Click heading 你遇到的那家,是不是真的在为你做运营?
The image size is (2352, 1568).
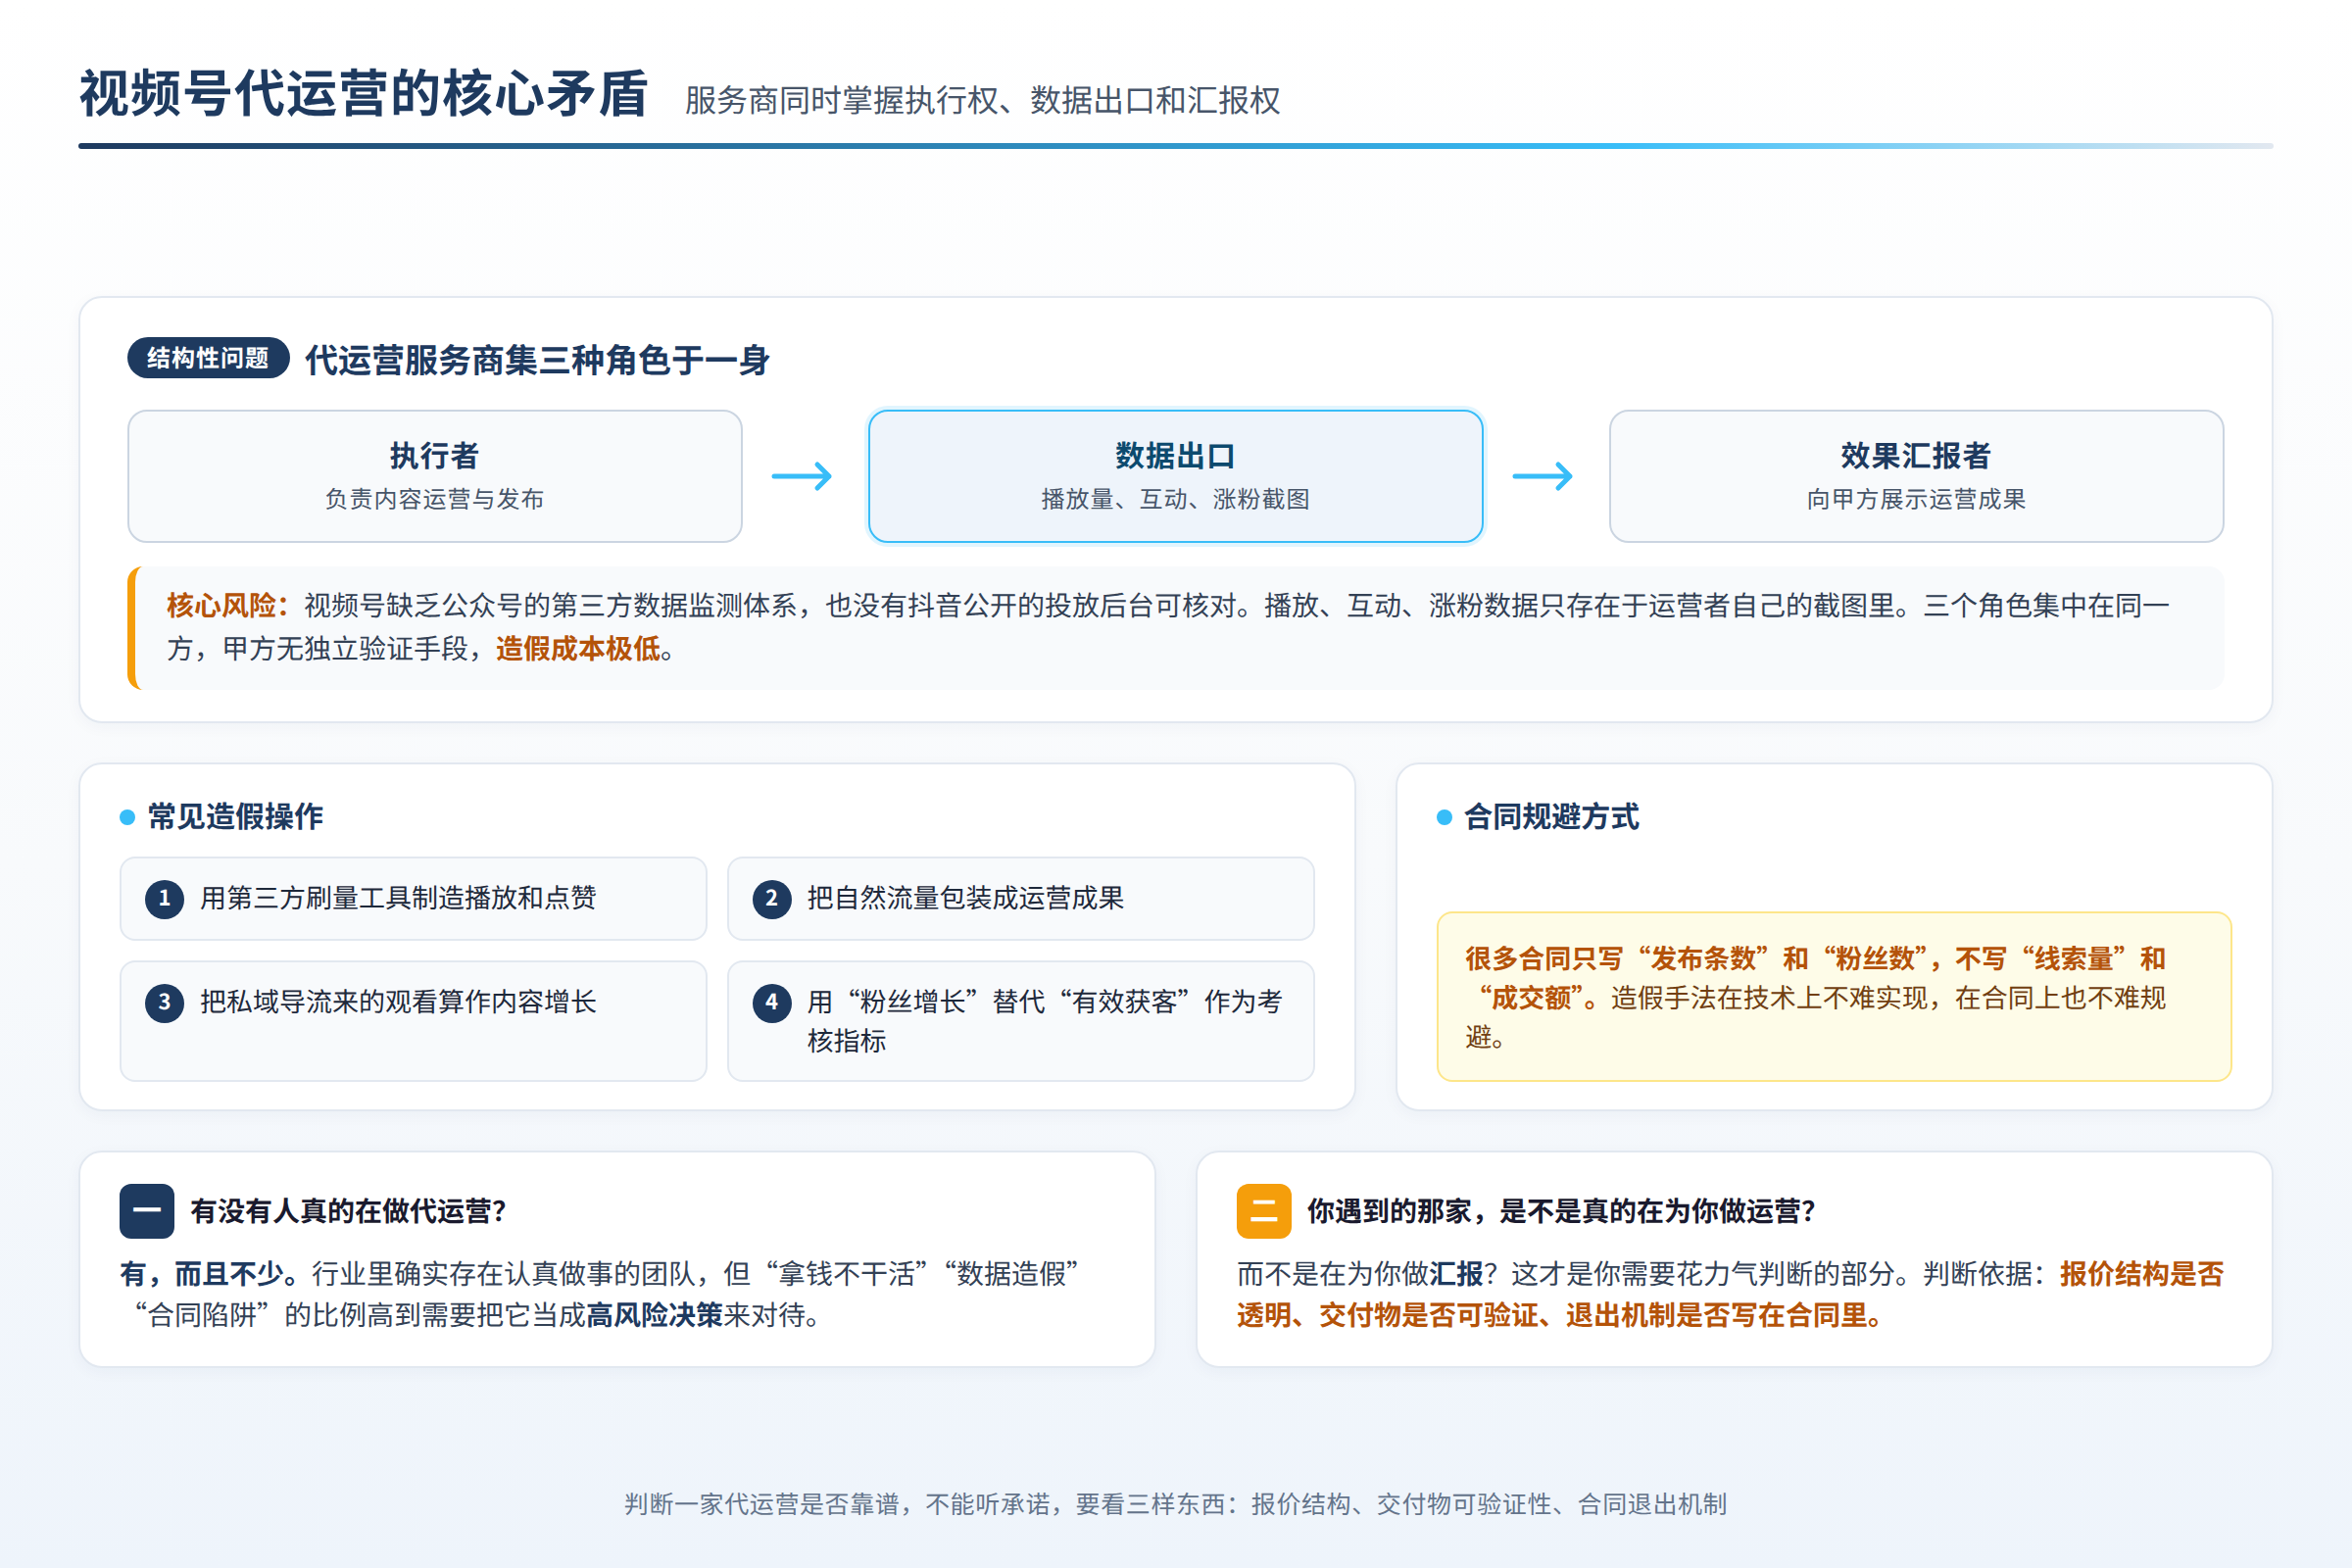[1561, 1211]
